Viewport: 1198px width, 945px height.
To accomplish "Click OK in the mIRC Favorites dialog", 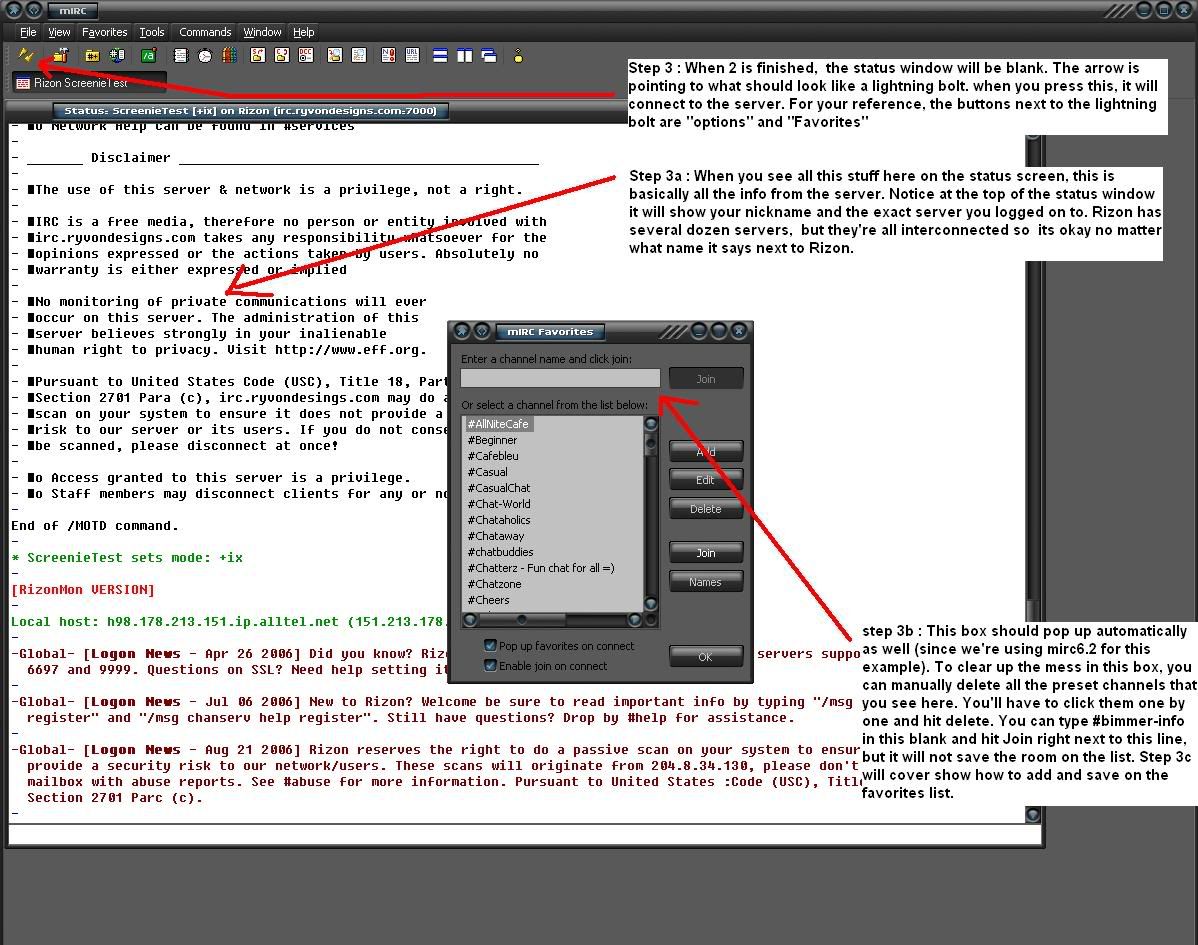I will click(706, 656).
